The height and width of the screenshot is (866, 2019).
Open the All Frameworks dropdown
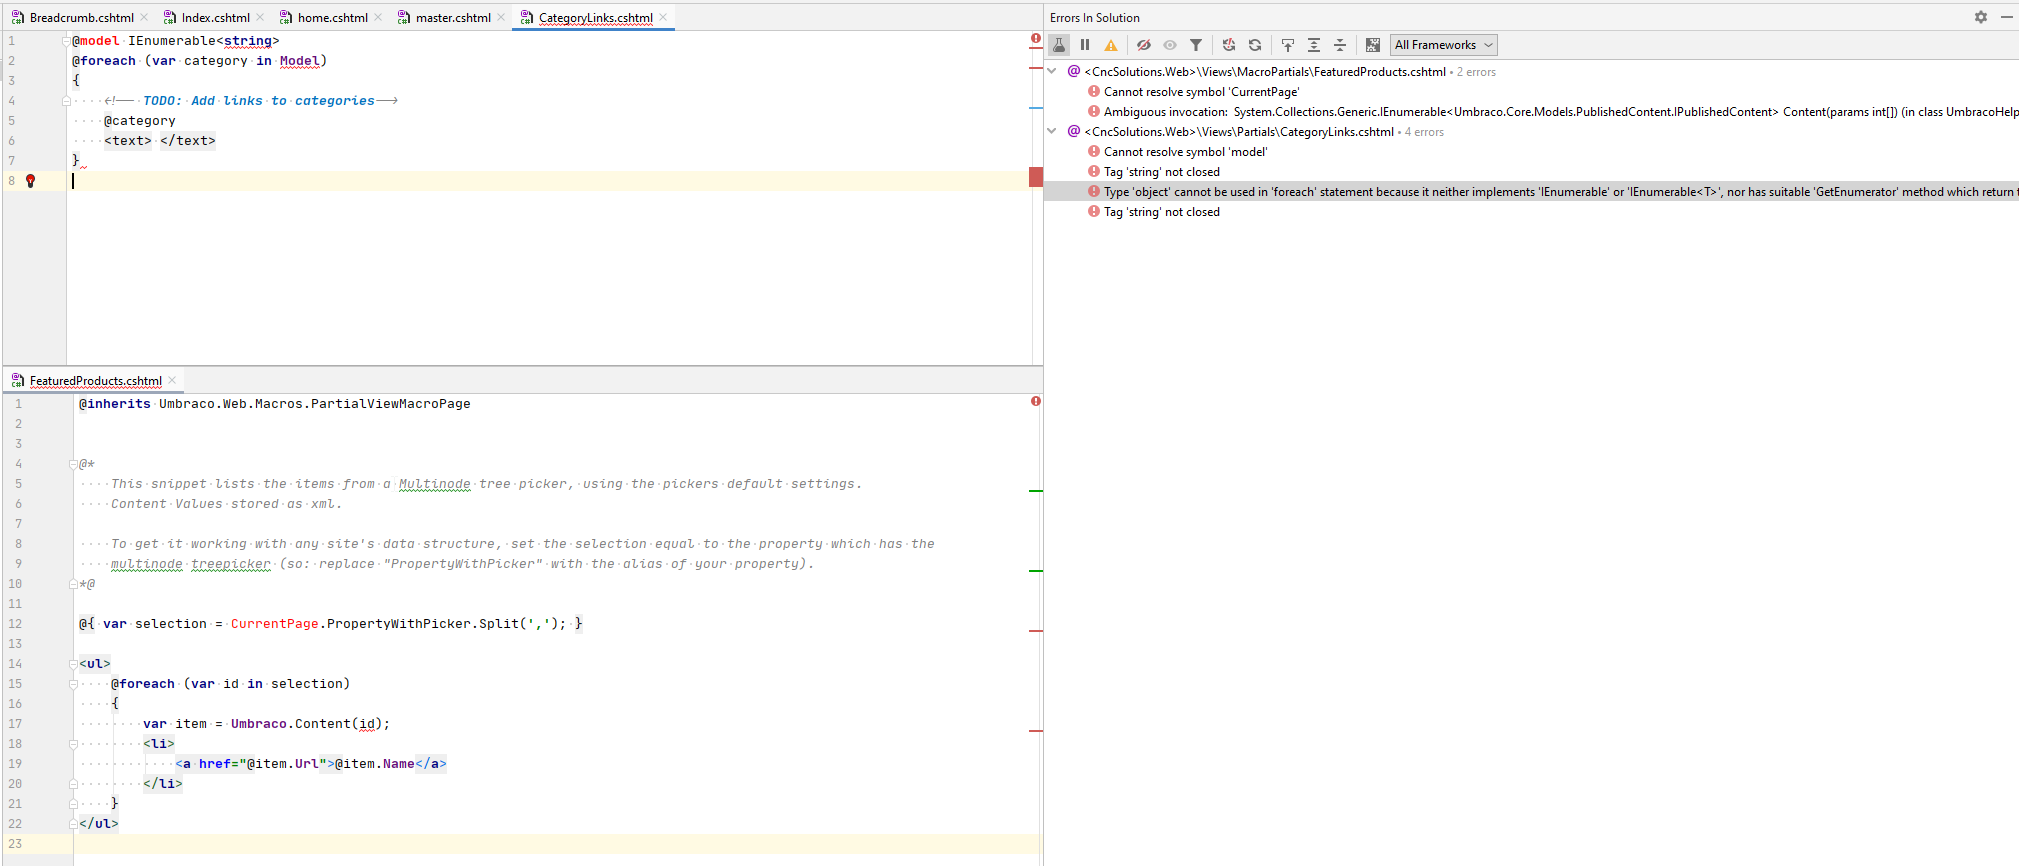point(1443,45)
